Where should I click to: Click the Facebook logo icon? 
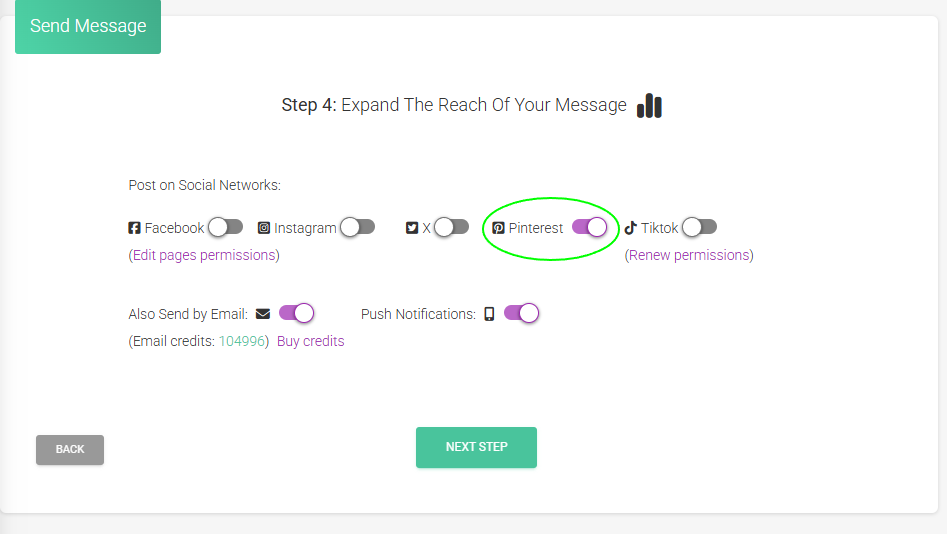[134, 228]
